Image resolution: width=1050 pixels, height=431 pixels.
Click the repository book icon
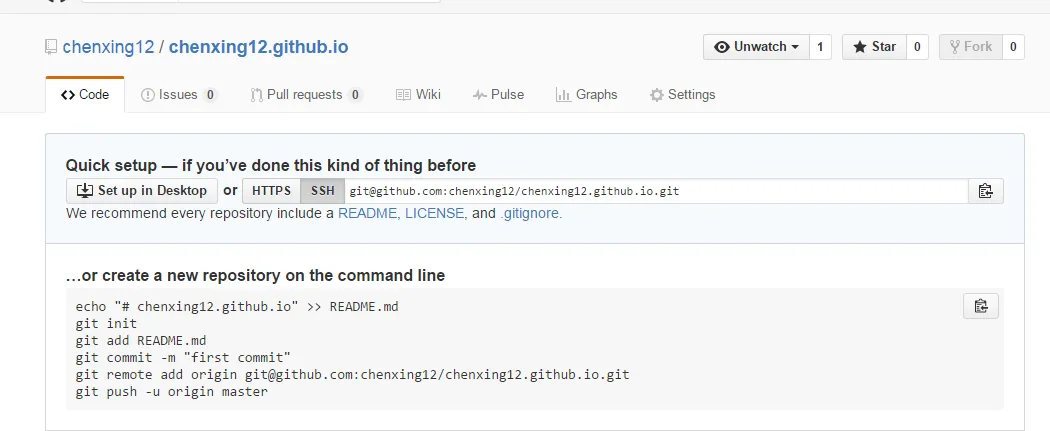click(x=51, y=47)
